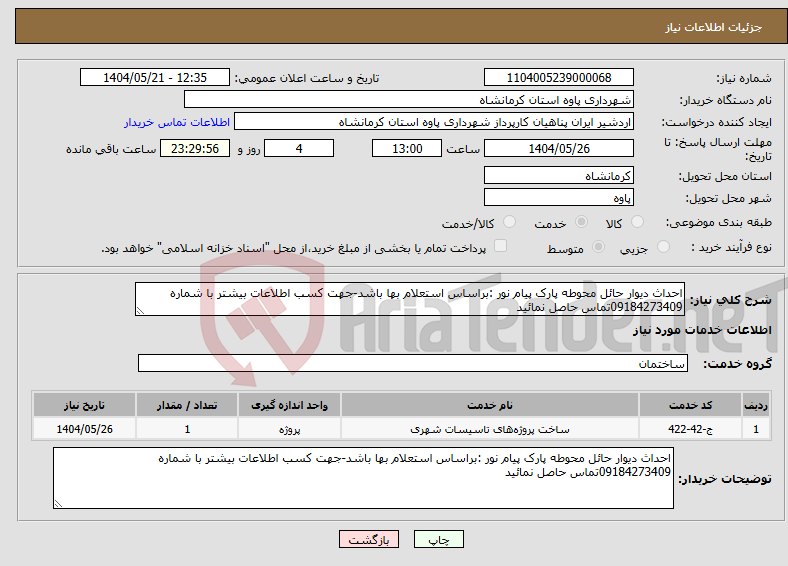Click the نام خدمت column header
Viewport: 788px width, 566px height.
[x=490, y=405]
